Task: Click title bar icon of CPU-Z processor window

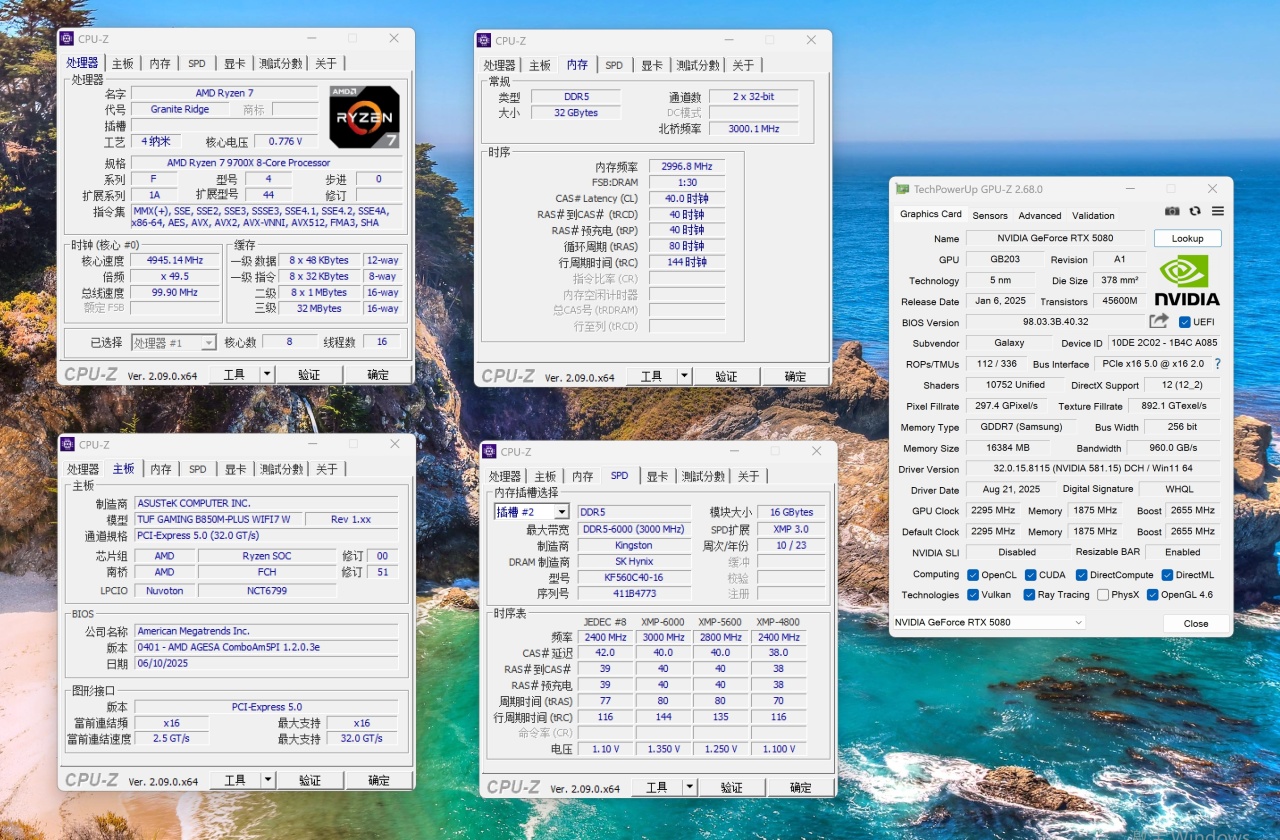Action: pyautogui.click(x=67, y=39)
